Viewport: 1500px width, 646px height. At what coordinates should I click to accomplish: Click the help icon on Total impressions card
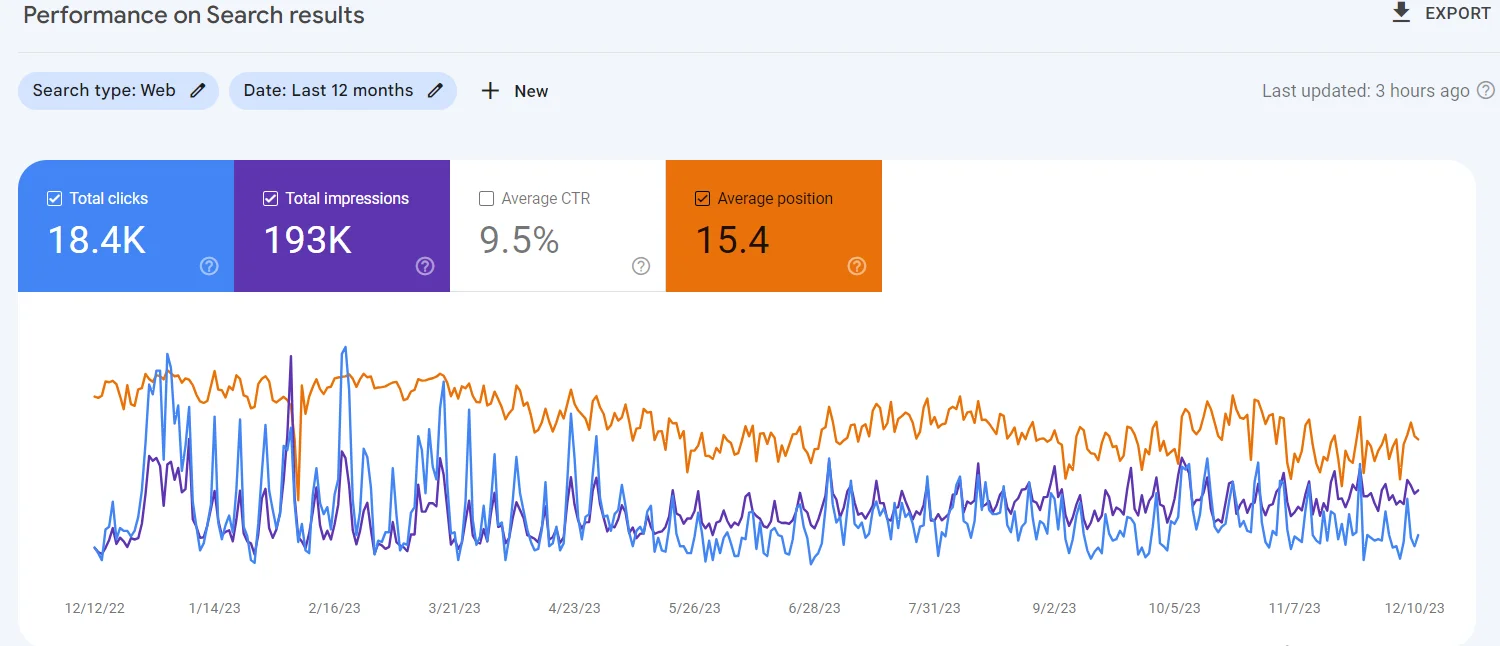pyautogui.click(x=425, y=266)
